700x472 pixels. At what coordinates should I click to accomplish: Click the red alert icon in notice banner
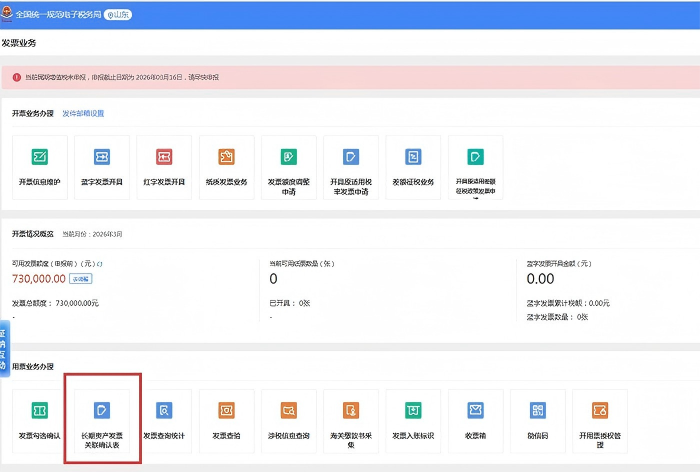click(x=17, y=77)
